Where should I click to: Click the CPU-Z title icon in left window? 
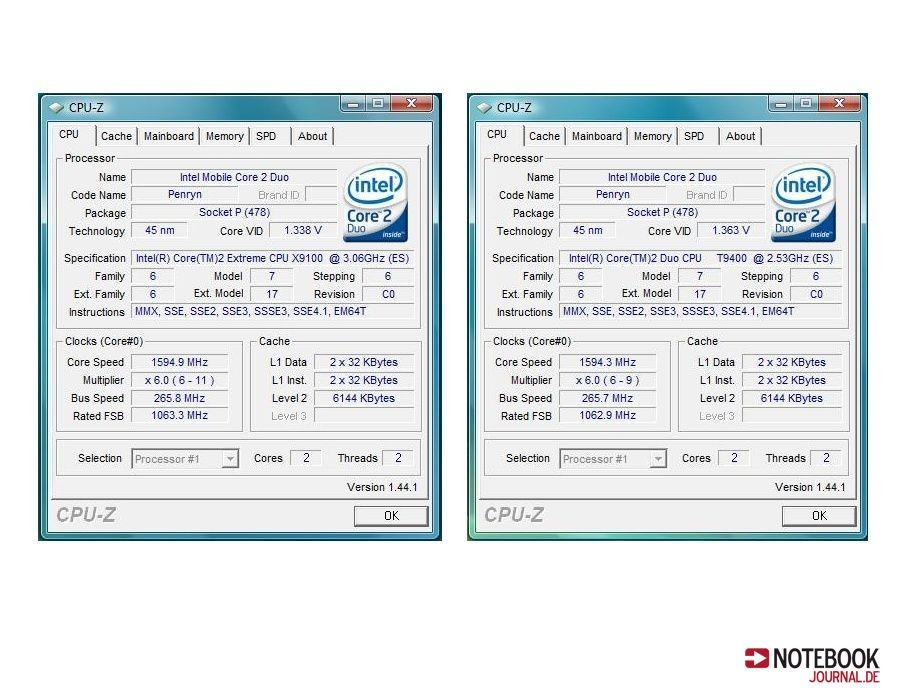[56, 108]
